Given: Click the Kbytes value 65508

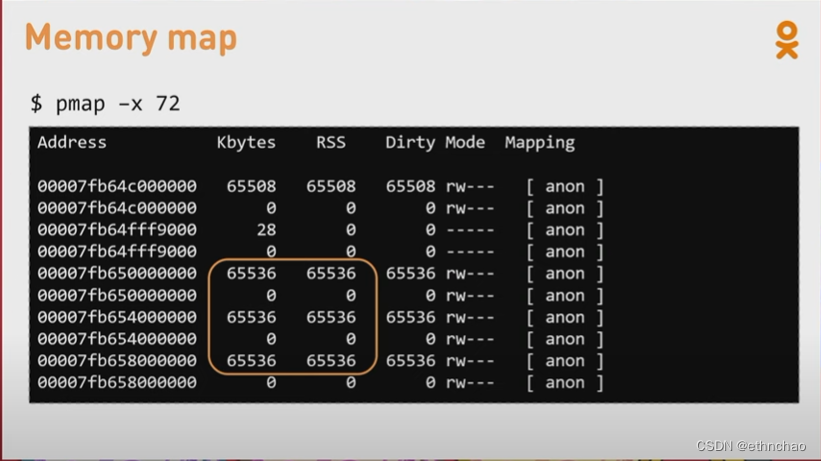Looking at the screenshot, I should coord(251,186).
